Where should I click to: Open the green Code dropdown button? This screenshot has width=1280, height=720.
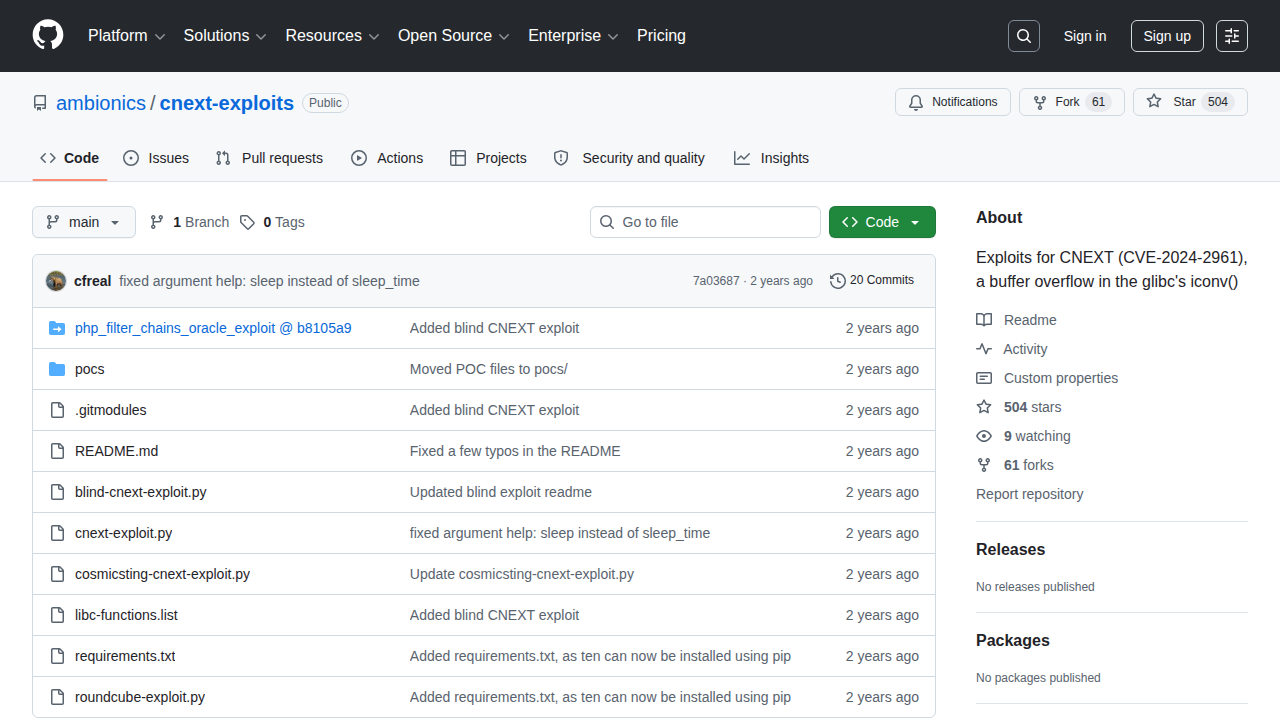882,222
